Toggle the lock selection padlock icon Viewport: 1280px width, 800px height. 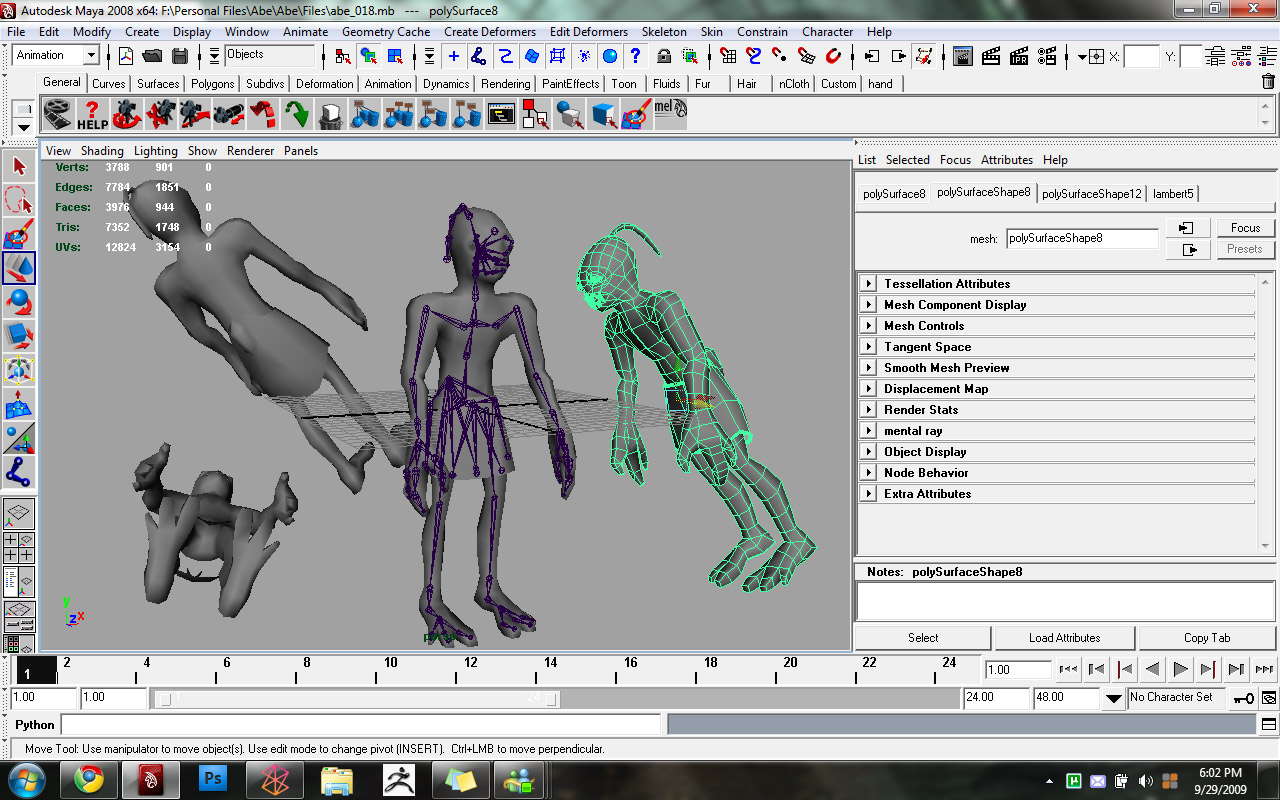tap(663, 56)
